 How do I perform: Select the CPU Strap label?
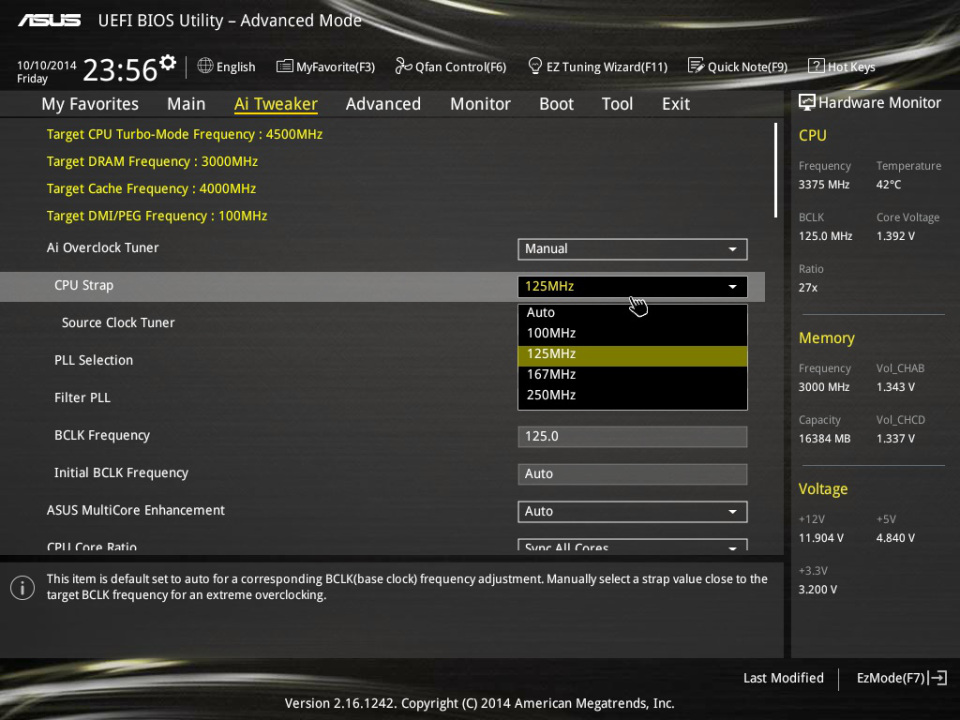[84, 285]
